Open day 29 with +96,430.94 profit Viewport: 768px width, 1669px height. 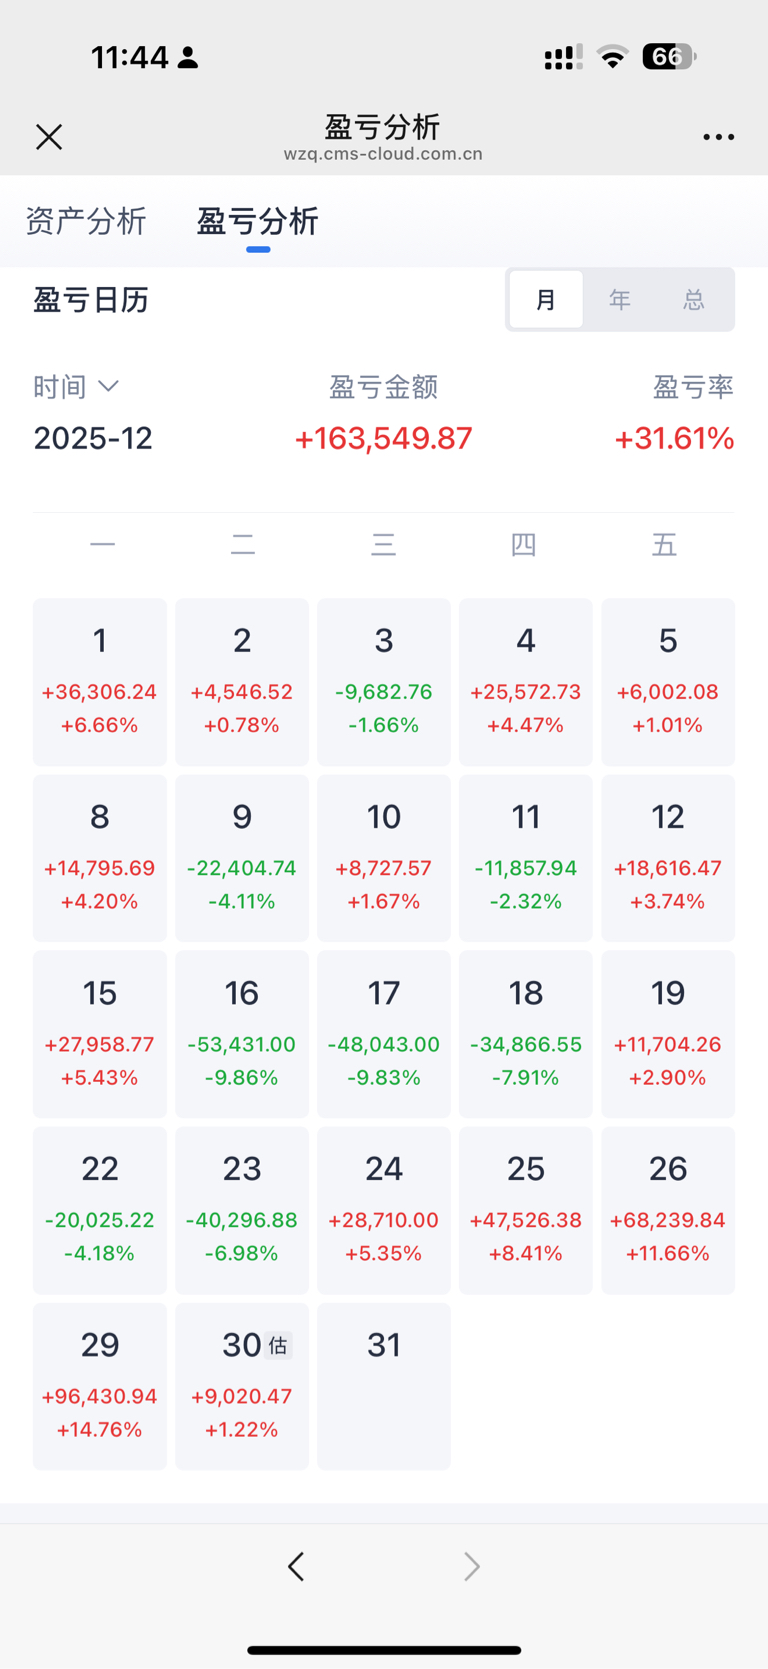[100, 1386]
